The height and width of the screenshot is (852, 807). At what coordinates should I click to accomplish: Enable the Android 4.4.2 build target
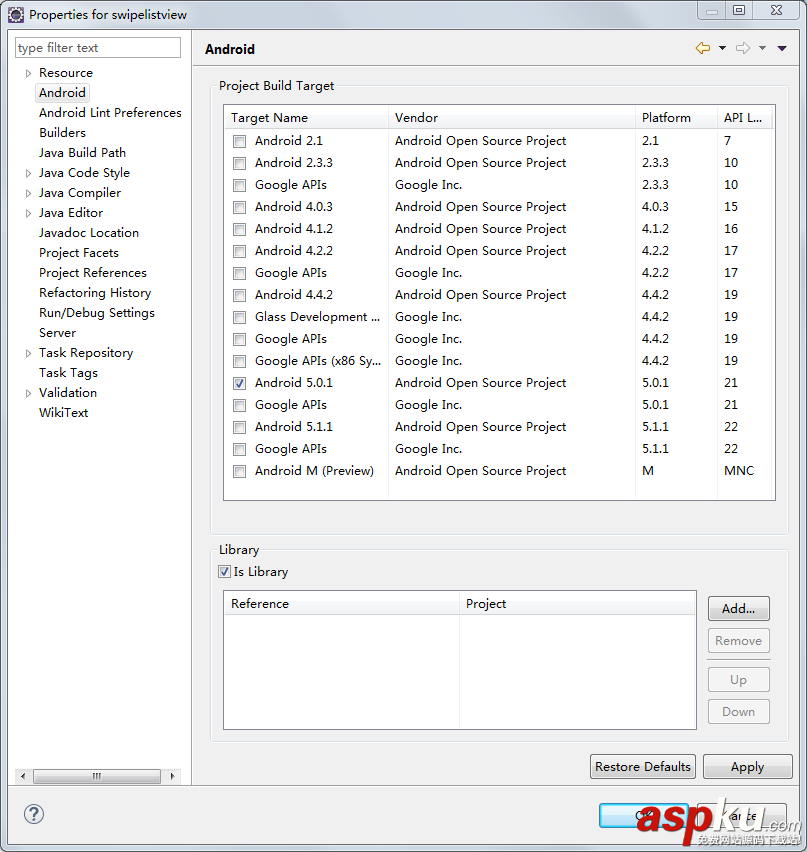[239, 295]
